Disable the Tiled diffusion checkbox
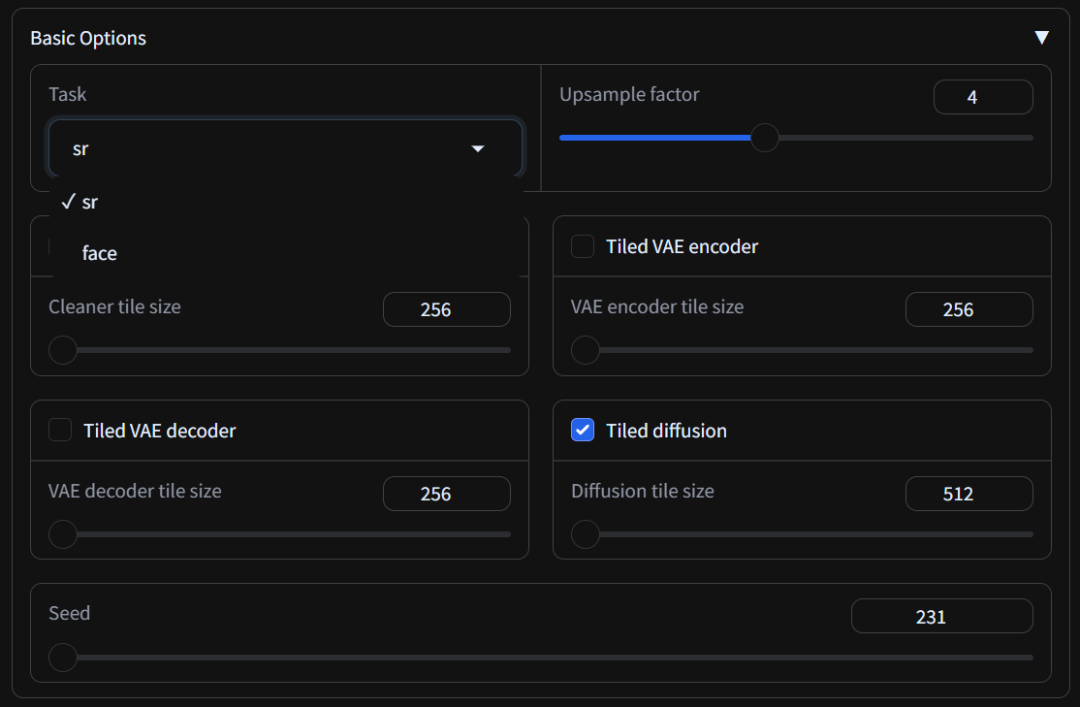Viewport: 1080px width, 707px height. tap(582, 430)
